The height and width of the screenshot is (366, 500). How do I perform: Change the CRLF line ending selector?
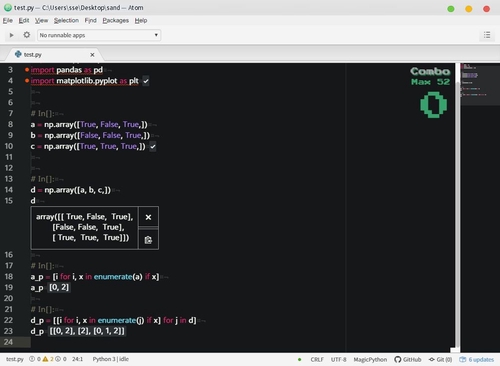(317, 359)
